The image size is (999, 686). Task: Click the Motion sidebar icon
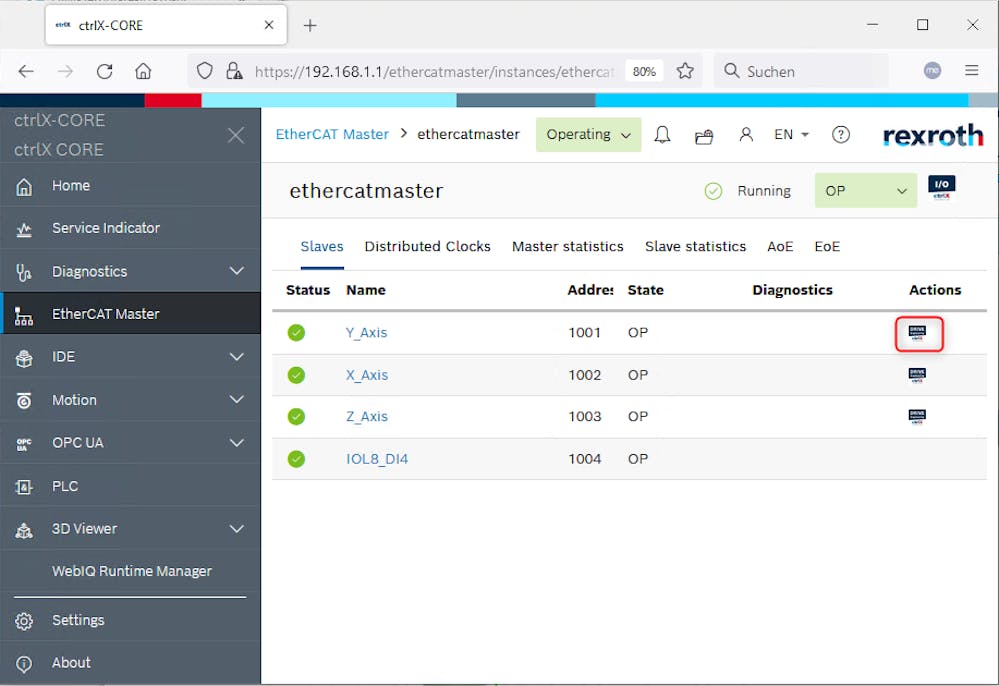tap(24, 401)
